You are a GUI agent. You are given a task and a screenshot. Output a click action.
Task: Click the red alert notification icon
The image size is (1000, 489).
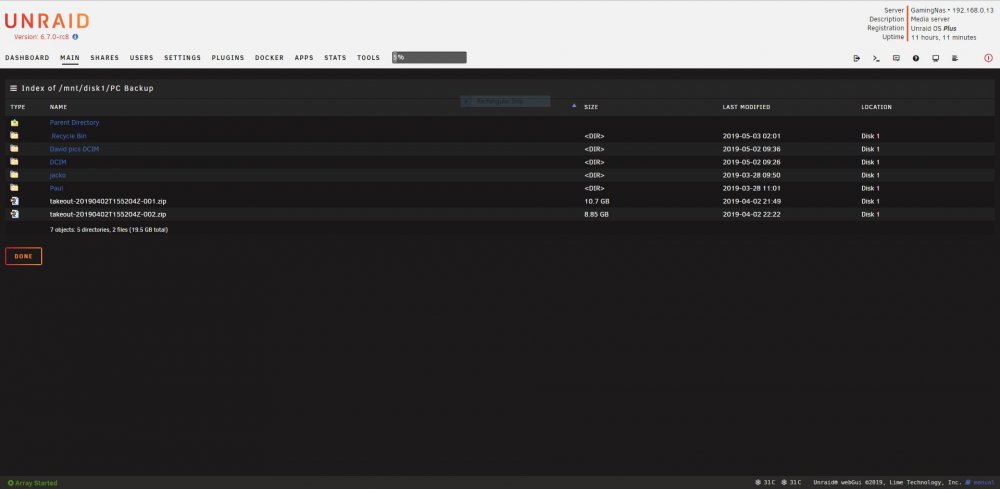[989, 58]
